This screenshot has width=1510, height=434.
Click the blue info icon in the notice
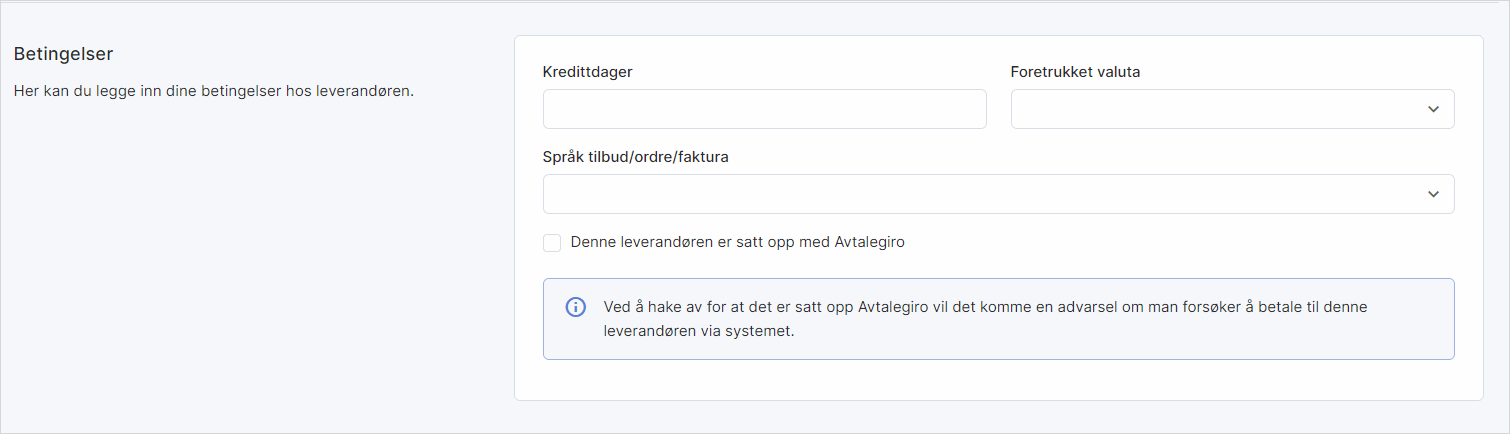576,307
